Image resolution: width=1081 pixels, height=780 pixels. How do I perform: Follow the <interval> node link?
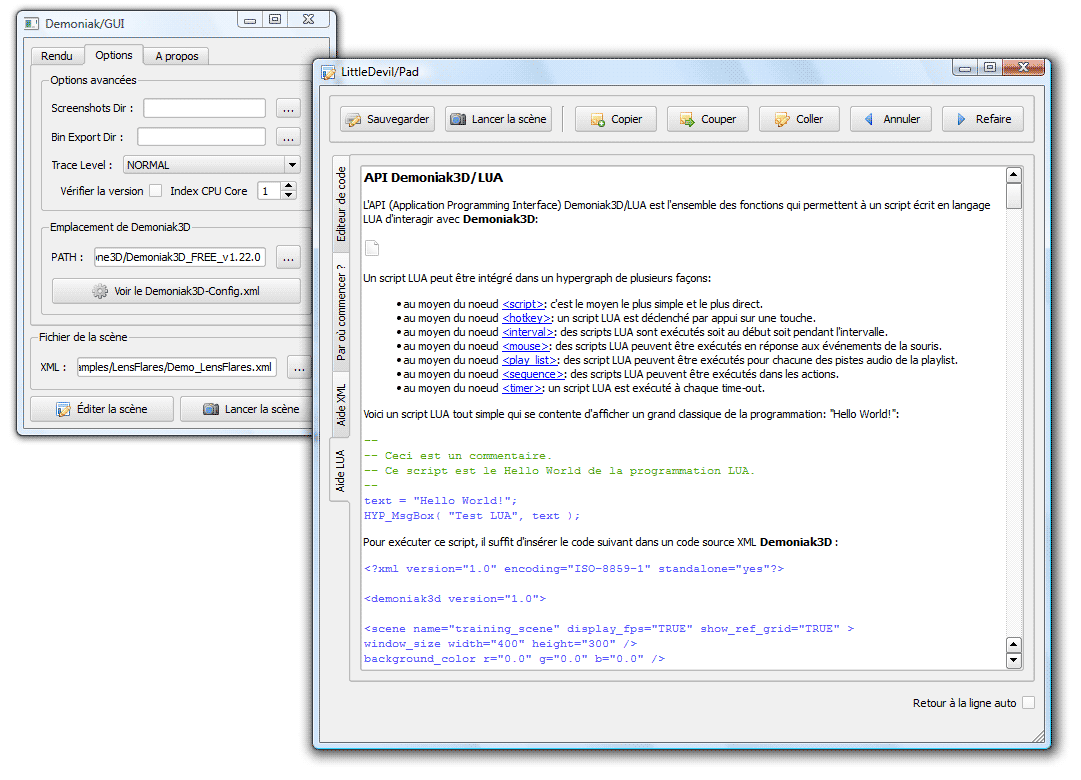[528, 332]
